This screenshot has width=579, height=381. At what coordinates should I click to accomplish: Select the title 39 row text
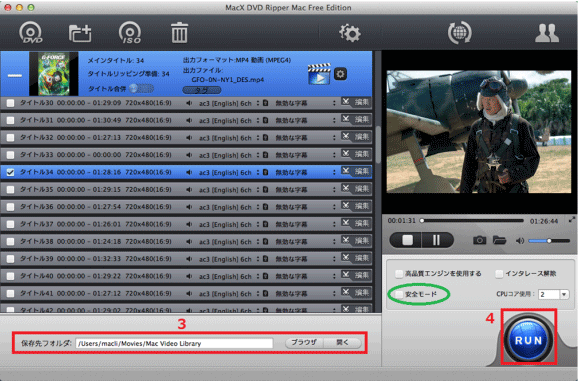click(x=96, y=259)
